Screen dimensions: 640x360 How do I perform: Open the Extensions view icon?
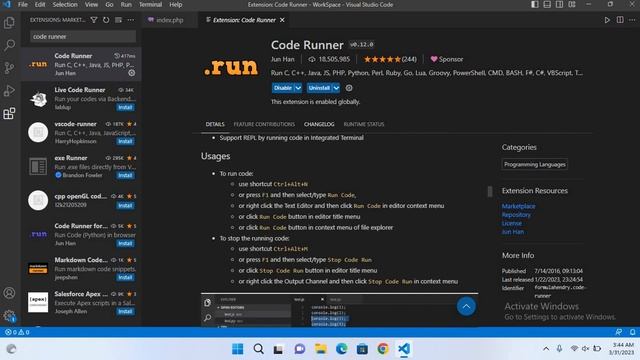9,113
